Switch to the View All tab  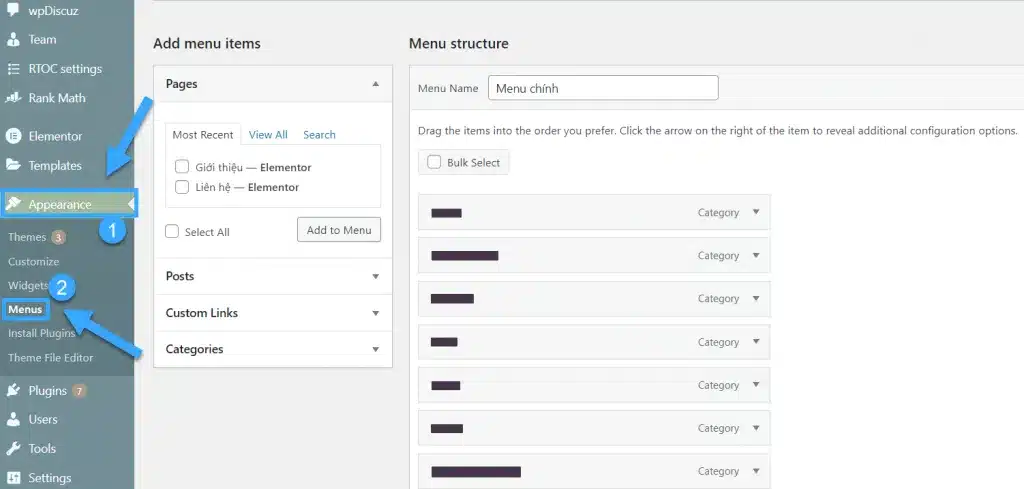coord(268,134)
